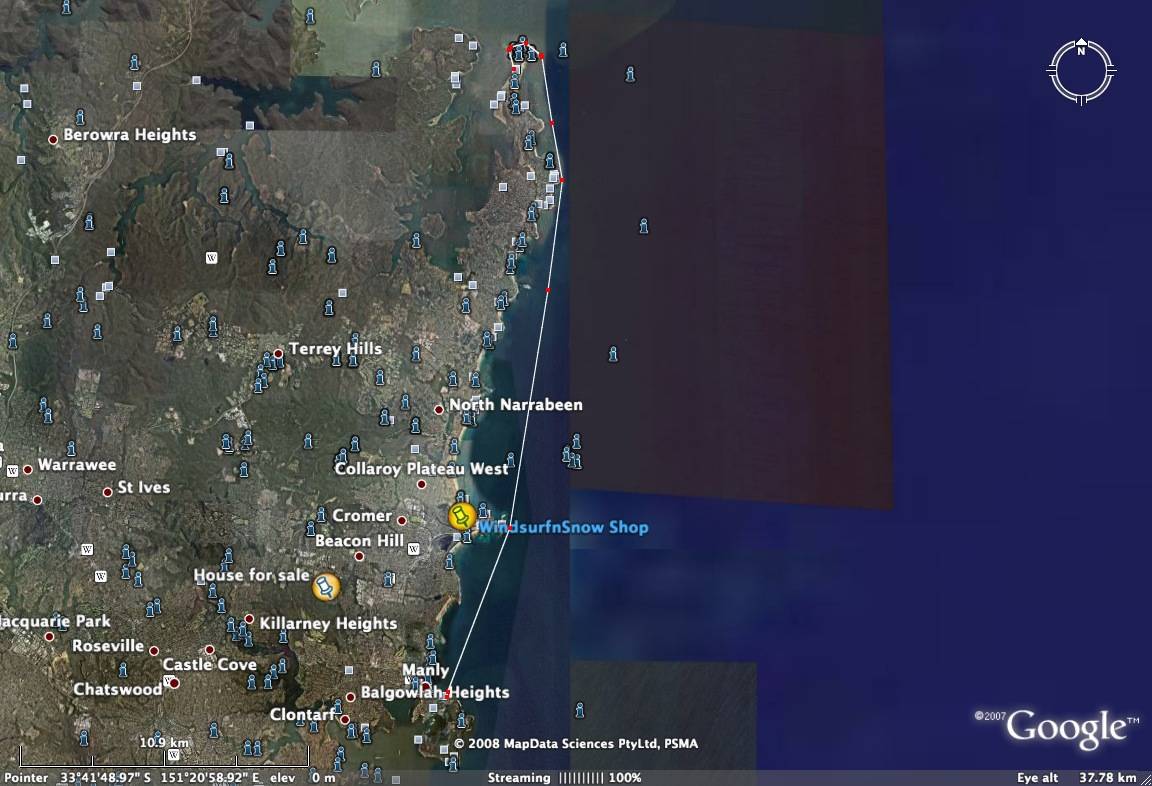This screenshot has width=1152, height=786.
Task: Click the Terrey Hills red place dot
Action: (x=278, y=353)
